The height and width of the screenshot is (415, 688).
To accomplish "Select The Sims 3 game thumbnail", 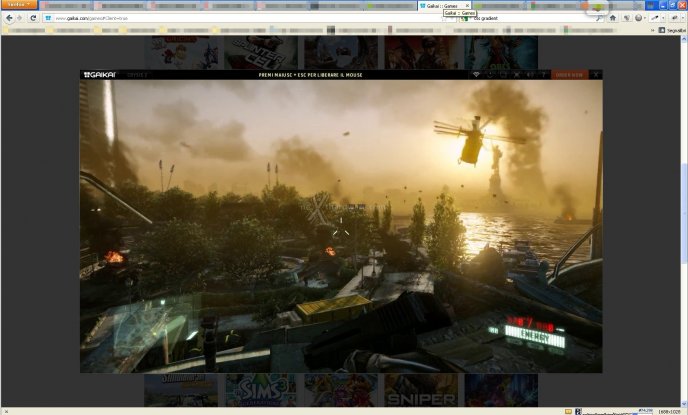I will click(x=261, y=390).
